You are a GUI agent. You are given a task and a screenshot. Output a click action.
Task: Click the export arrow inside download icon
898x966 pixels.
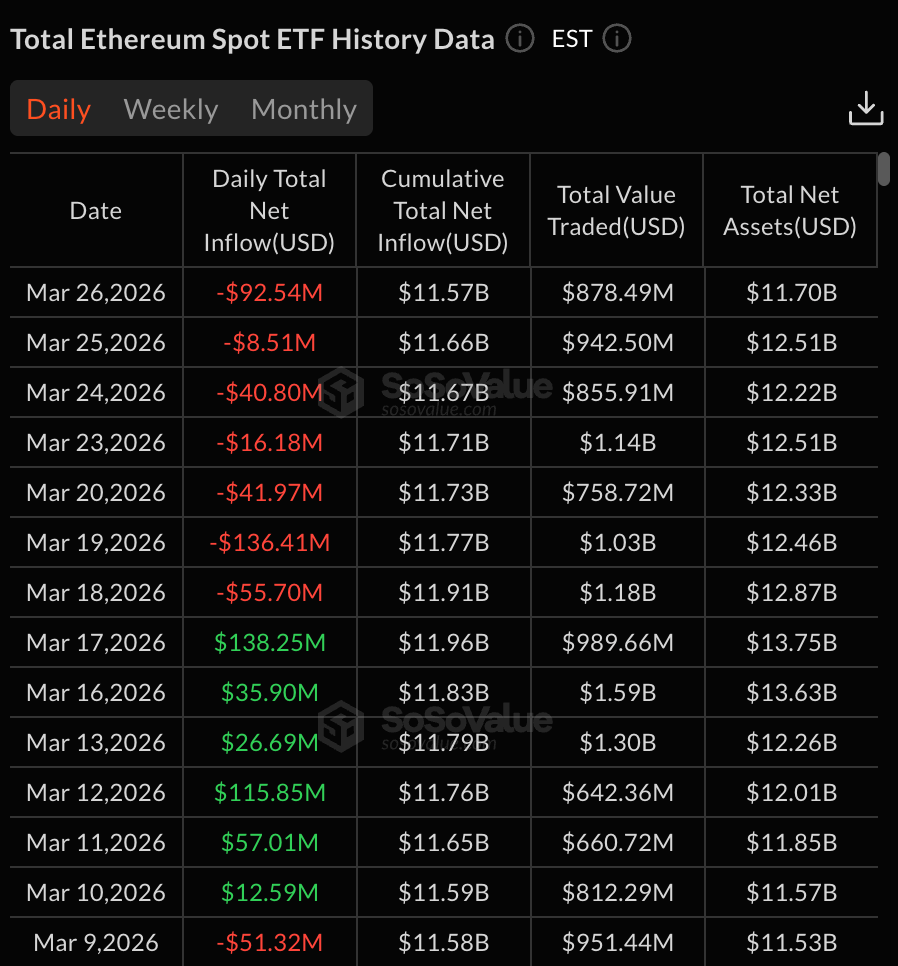(x=866, y=105)
